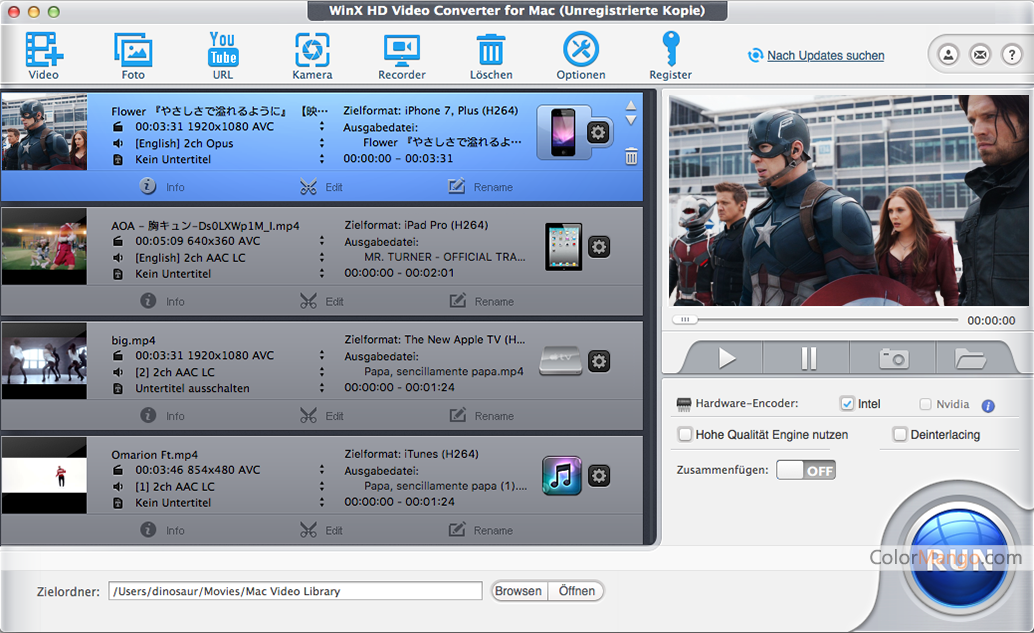Open help with the question mark icon

click(x=1012, y=55)
